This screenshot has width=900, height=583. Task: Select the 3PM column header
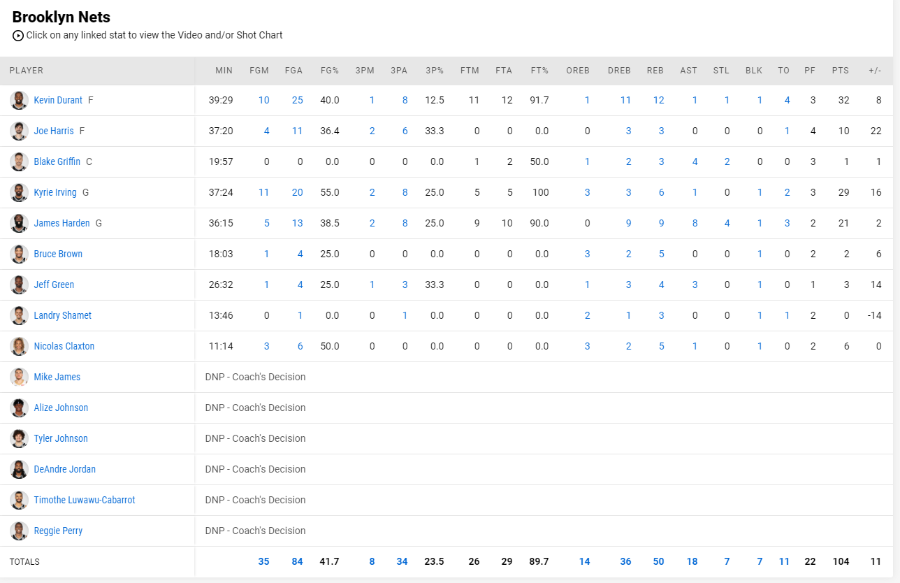(x=364, y=71)
